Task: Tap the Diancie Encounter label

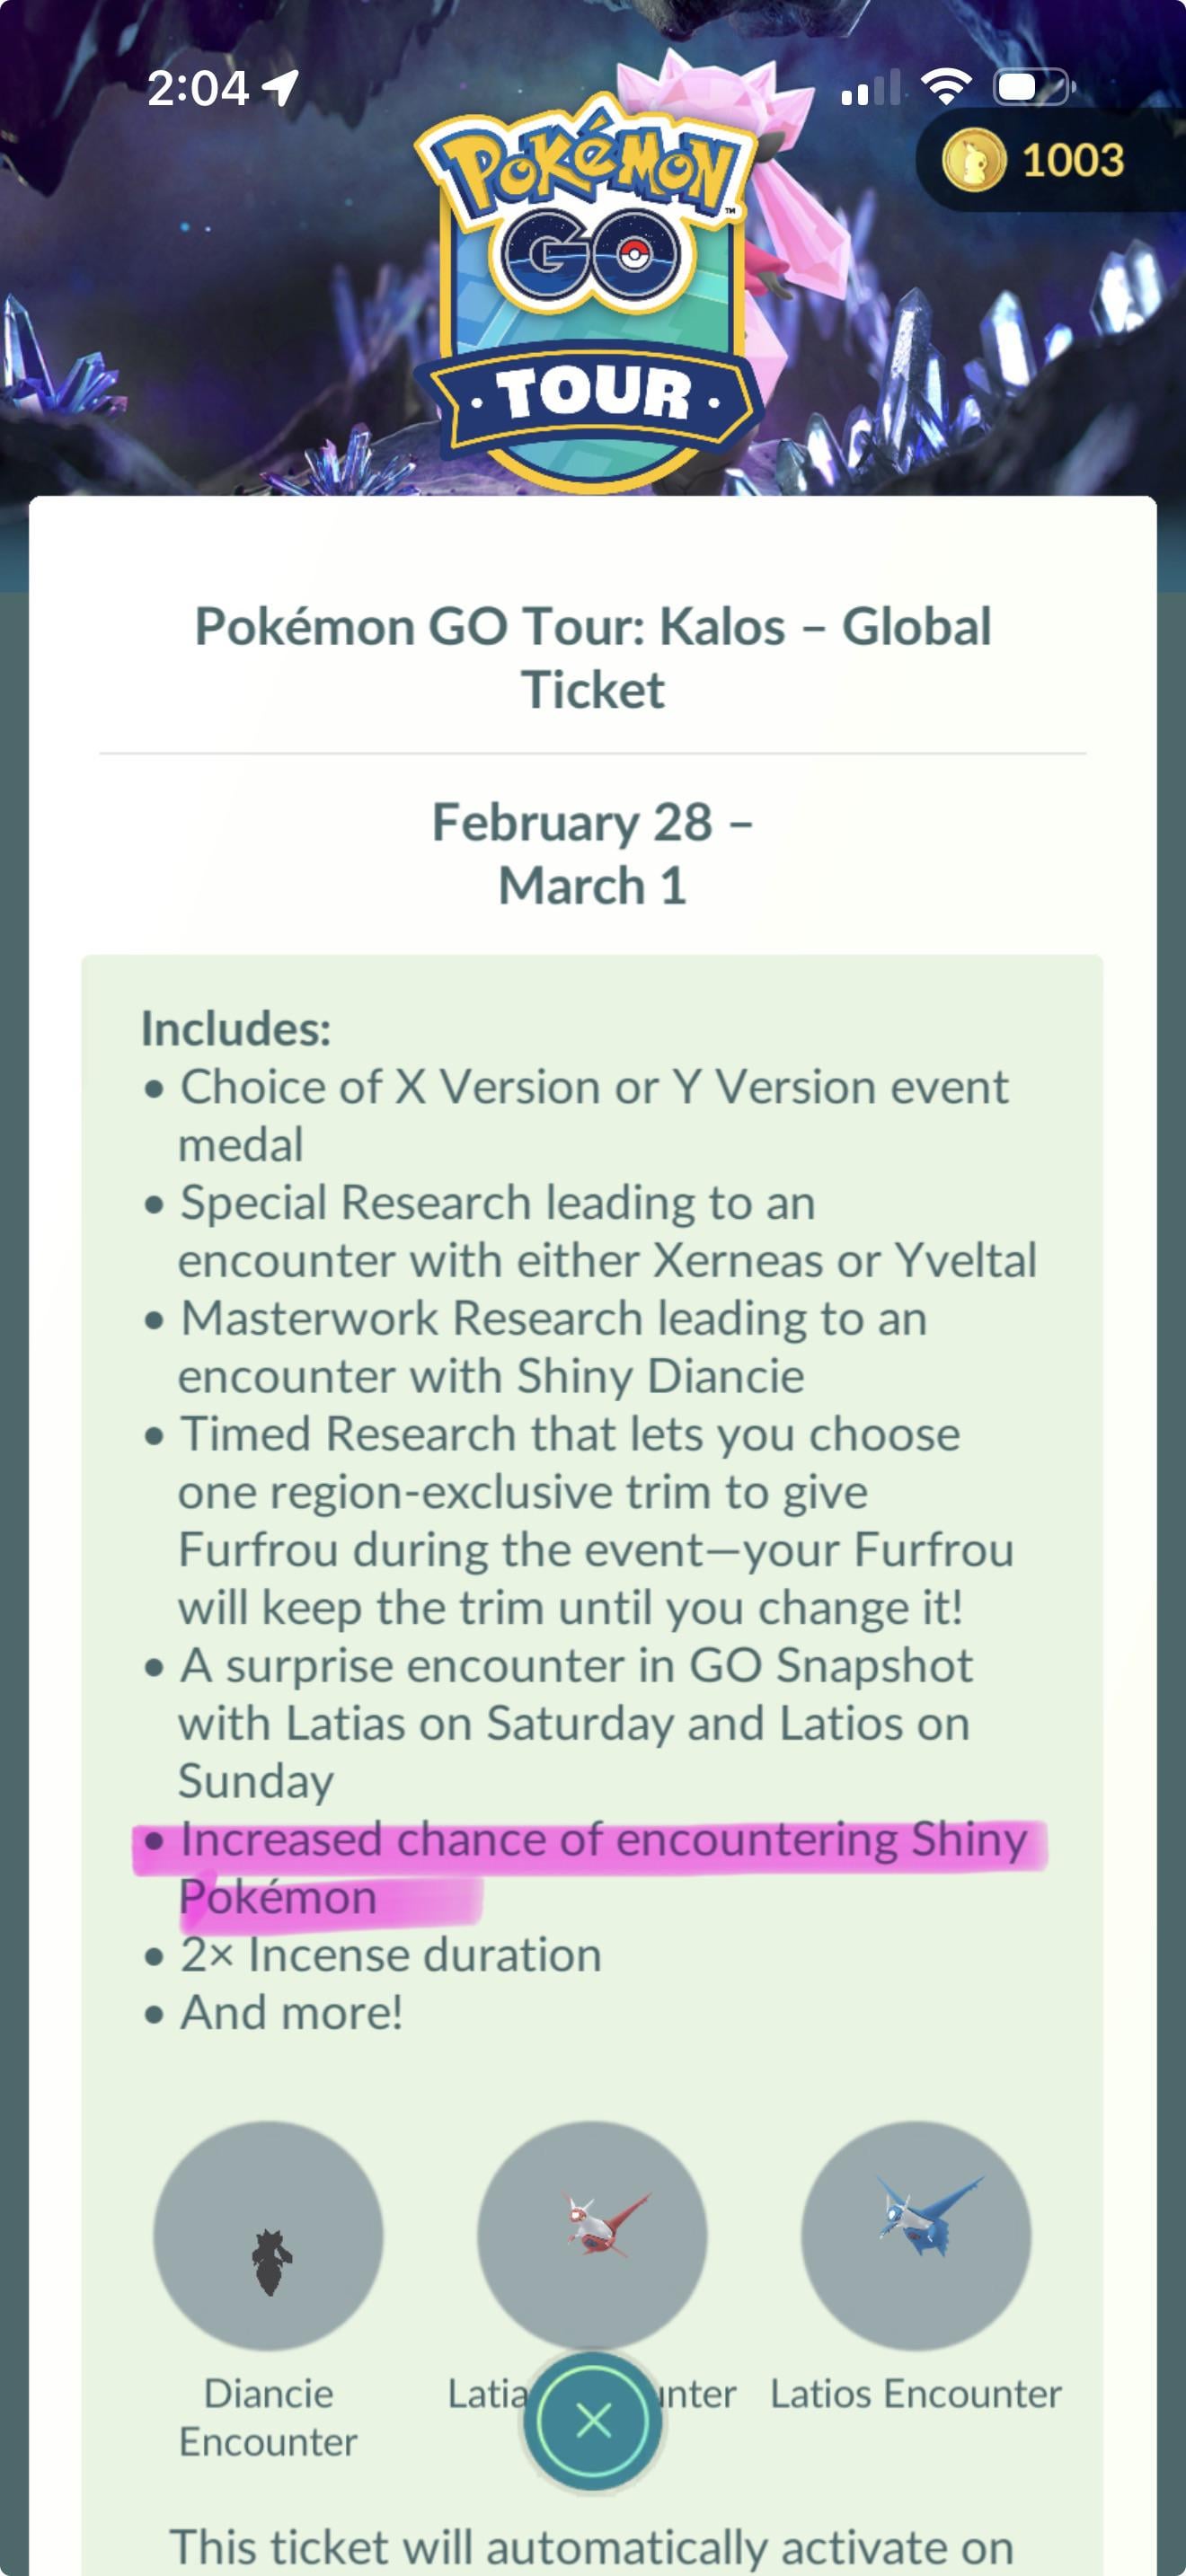Action: click(268, 2418)
